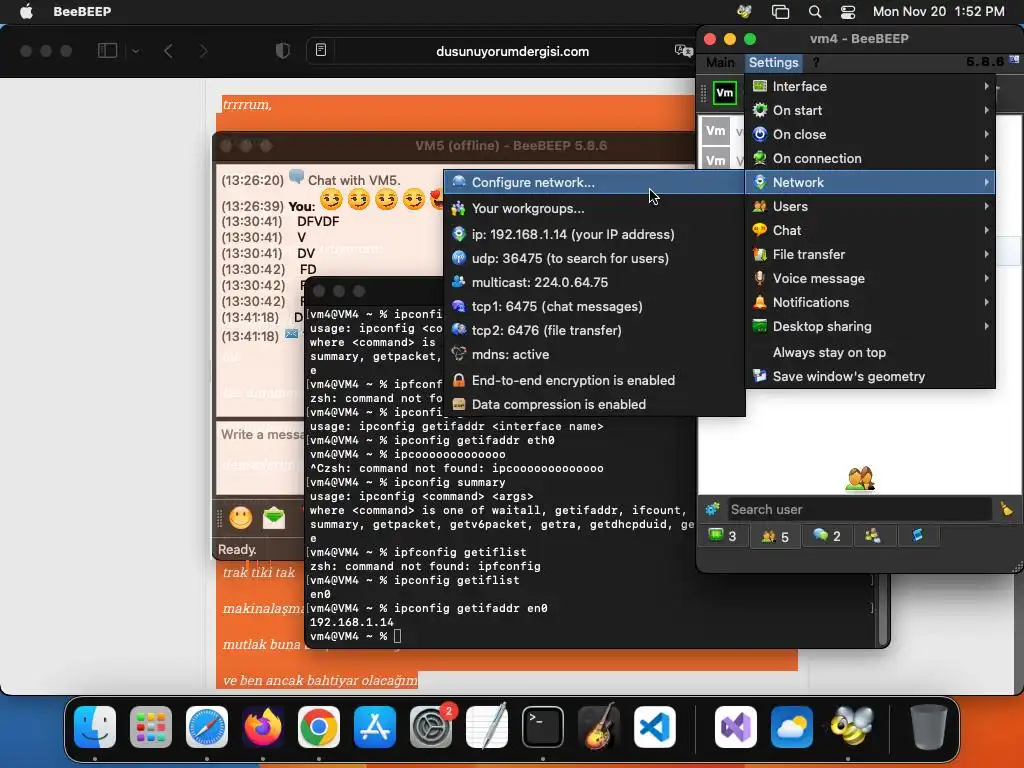
Task: Open Terminal from the Dock
Action: 543,726
